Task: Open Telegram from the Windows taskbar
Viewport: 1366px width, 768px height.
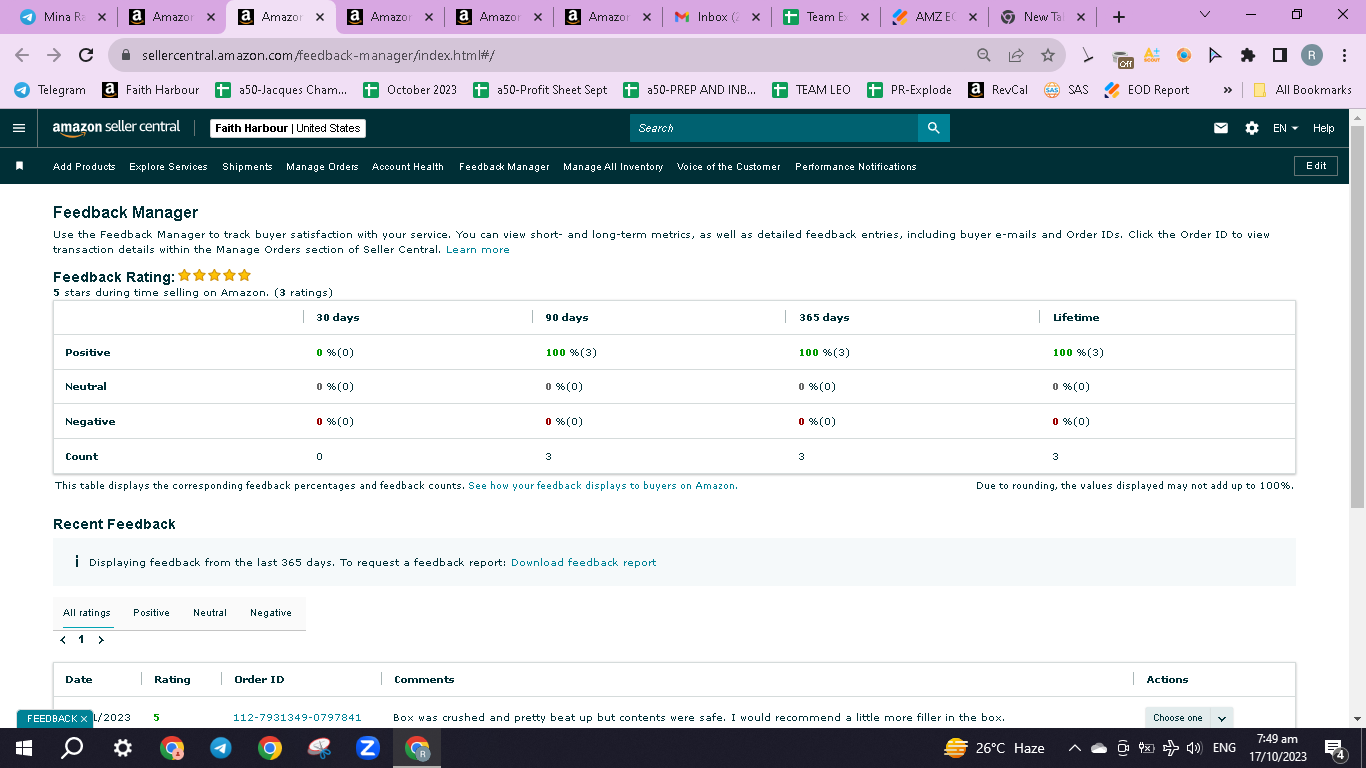Action: (x=221, y=748)
